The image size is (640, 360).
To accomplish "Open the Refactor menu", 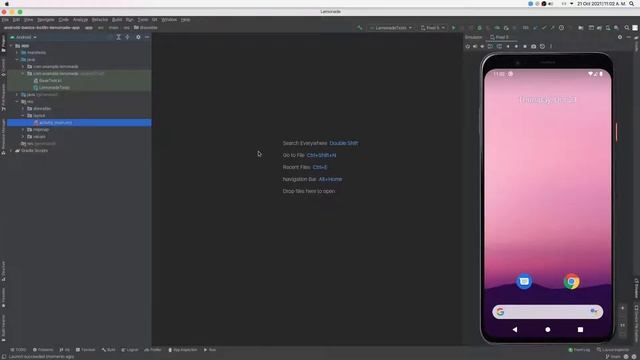I will [100, 20].
